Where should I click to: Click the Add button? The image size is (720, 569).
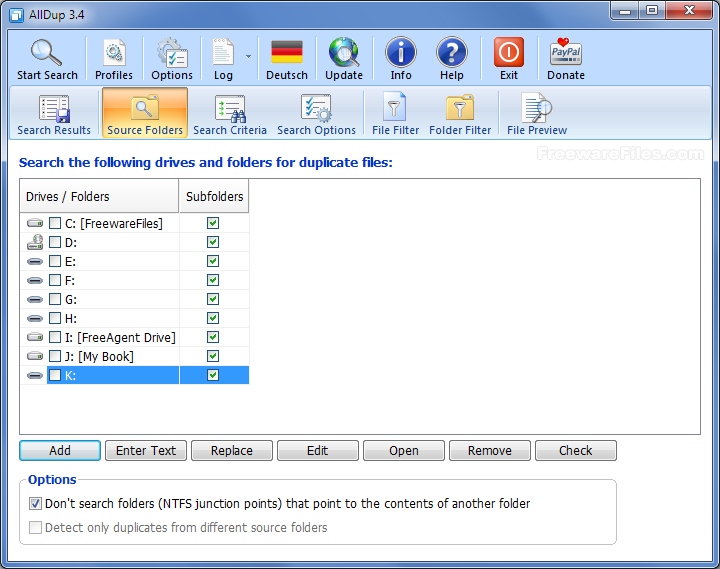[60, 451]
